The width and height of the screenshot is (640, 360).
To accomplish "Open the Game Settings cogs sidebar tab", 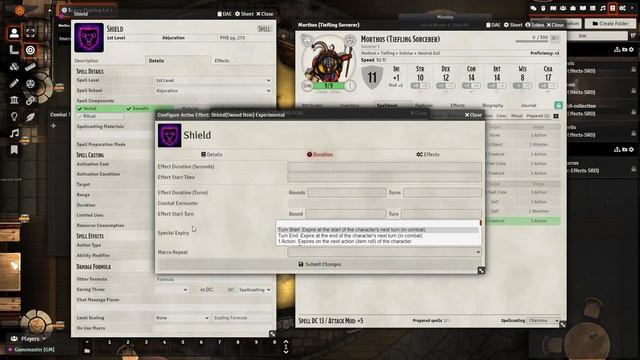I will (x=622, y=8).
